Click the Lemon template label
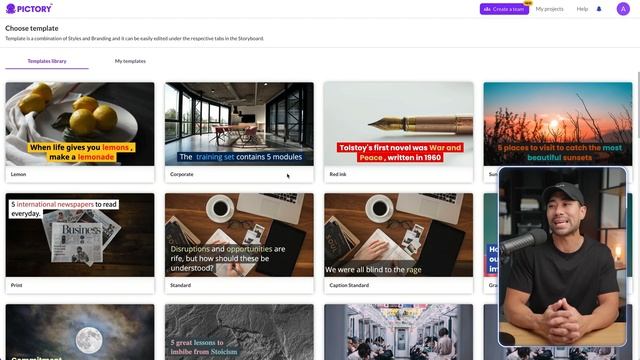This screenshot has width=640, height=360. [18, 174]
